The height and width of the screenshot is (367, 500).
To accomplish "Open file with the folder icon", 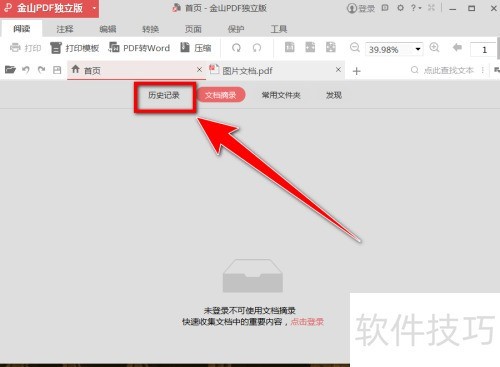I will (10, 70).
